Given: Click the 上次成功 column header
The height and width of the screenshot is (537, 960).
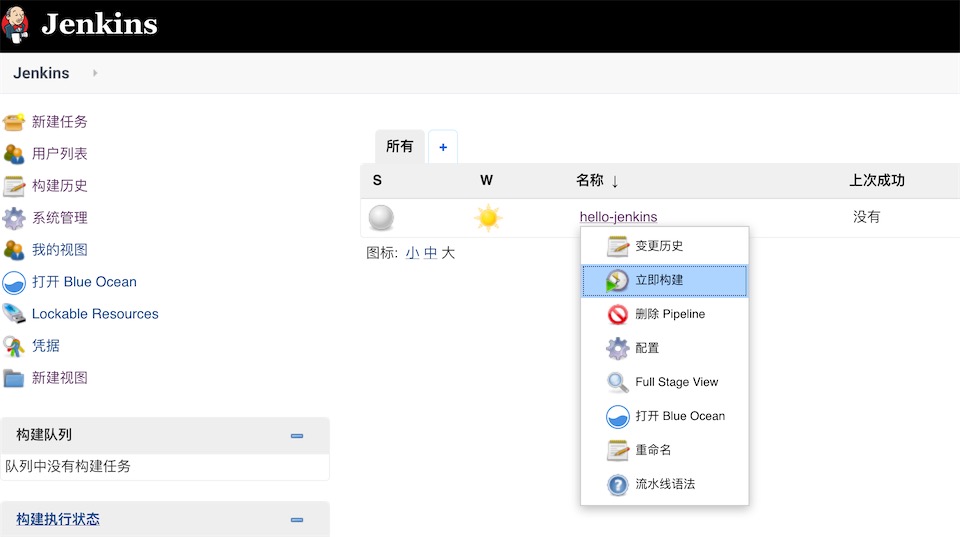Looking at the screenshot, I should 877,180.
